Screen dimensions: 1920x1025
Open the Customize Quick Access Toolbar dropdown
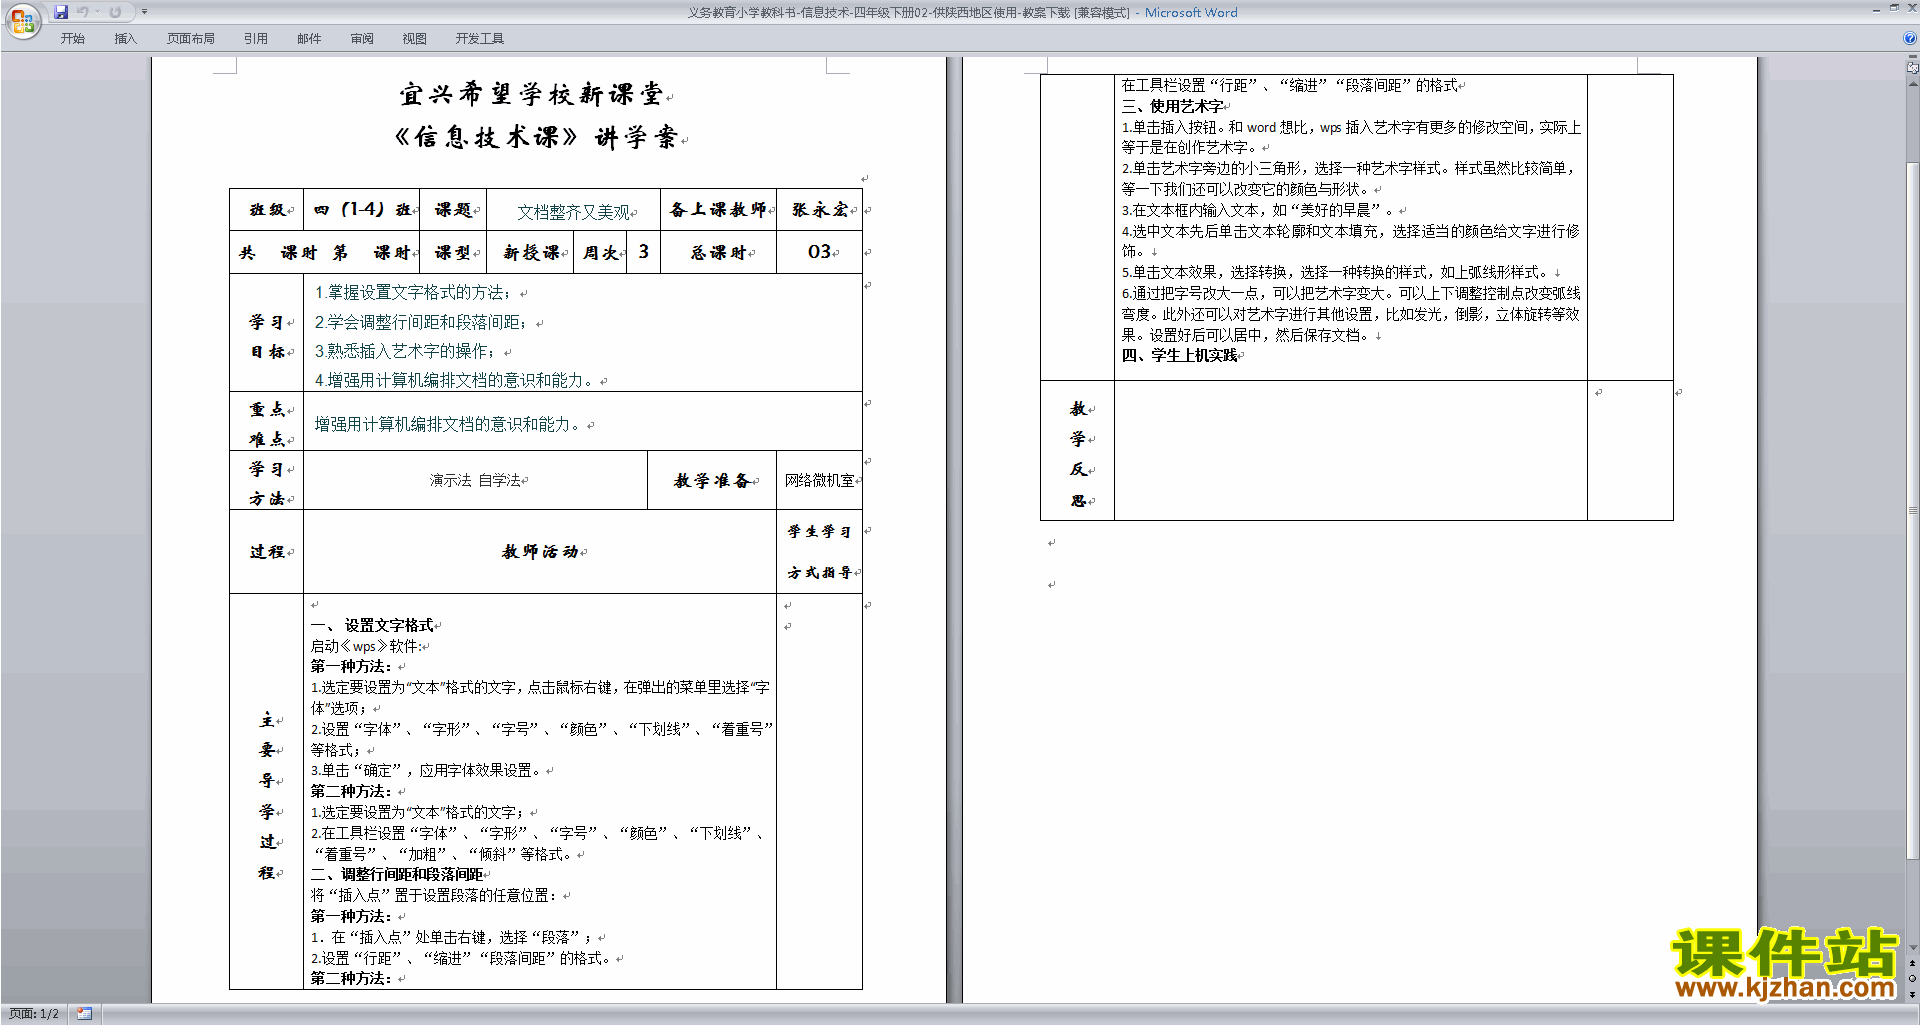click(144, 12)
